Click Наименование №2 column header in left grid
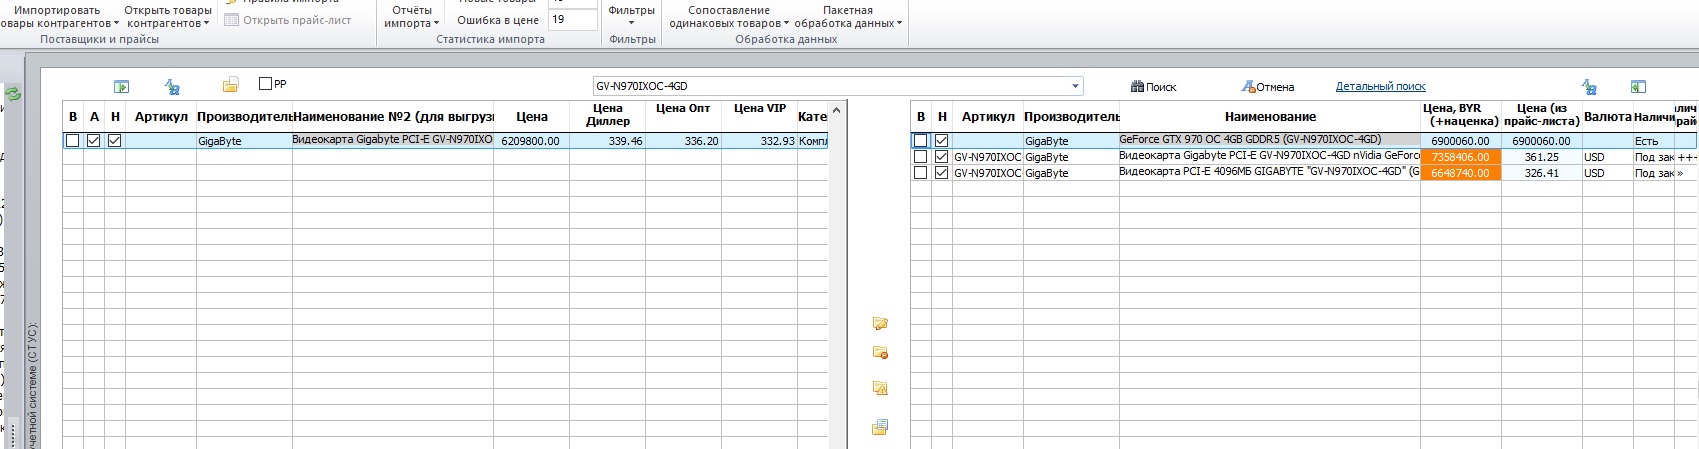1699x449 pixels. point(392,117)
